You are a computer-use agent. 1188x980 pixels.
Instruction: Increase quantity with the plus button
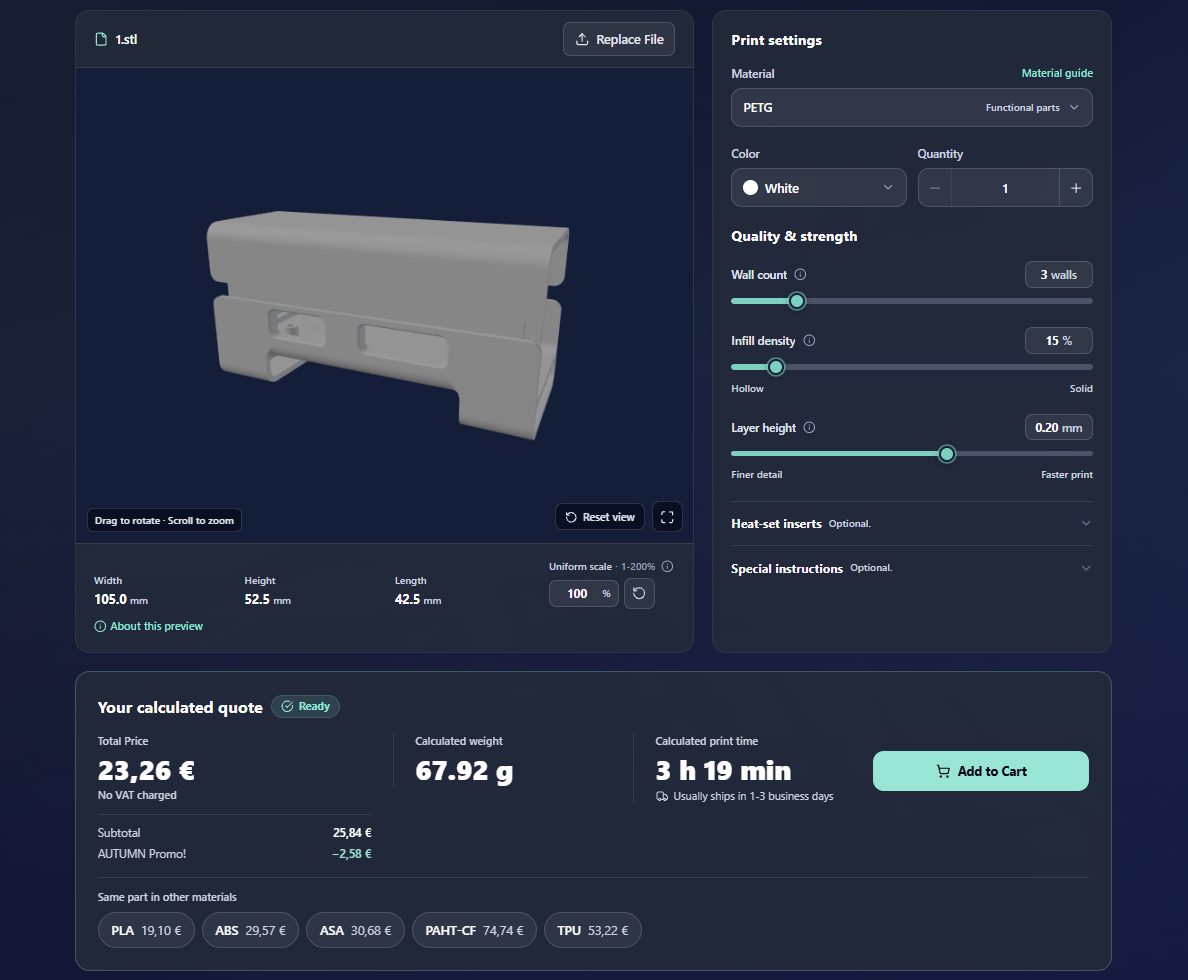[x=1076, y=188]
